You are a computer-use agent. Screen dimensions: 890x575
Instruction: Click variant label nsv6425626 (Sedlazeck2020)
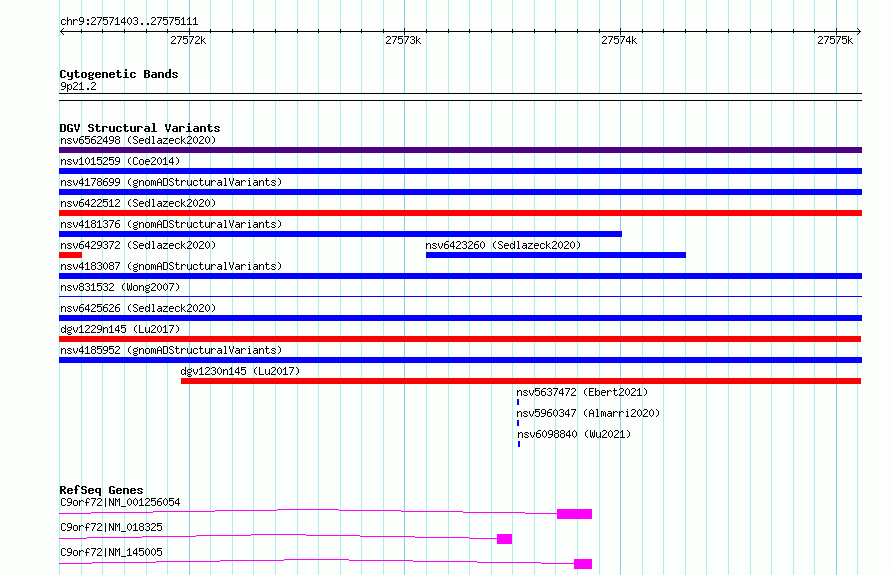pyautogui.click(x=138, y=308)
